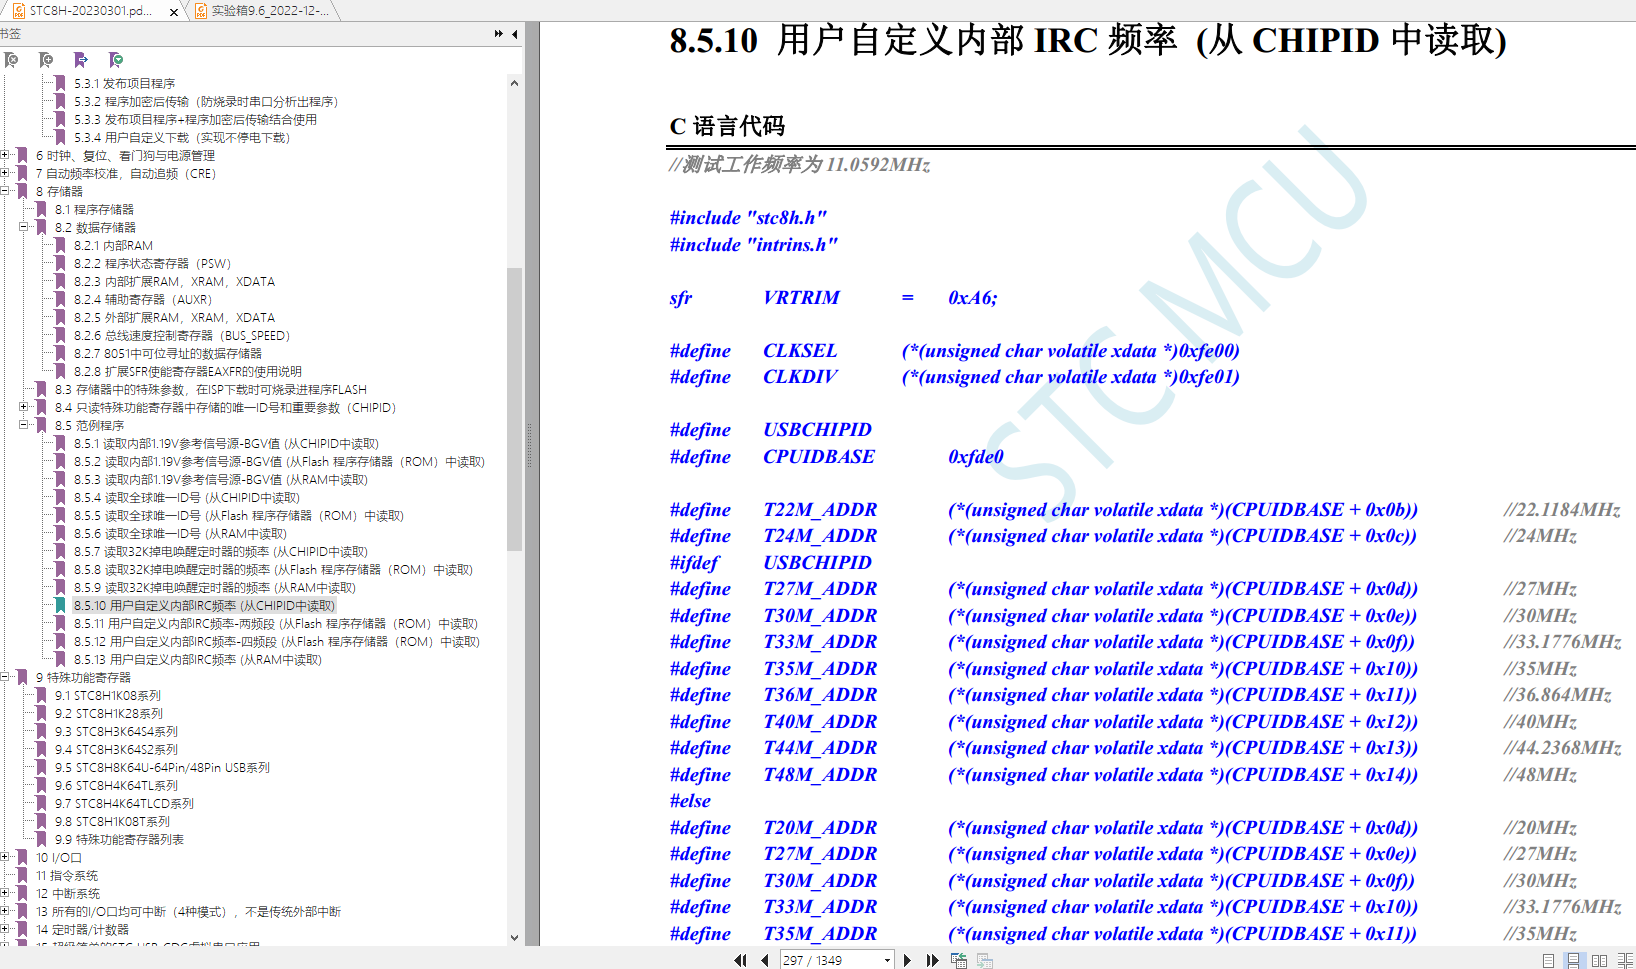Viewport: 1636px width, 969px height.
Task: Click the add new bookmark icon
Action: tap(46, 60)
